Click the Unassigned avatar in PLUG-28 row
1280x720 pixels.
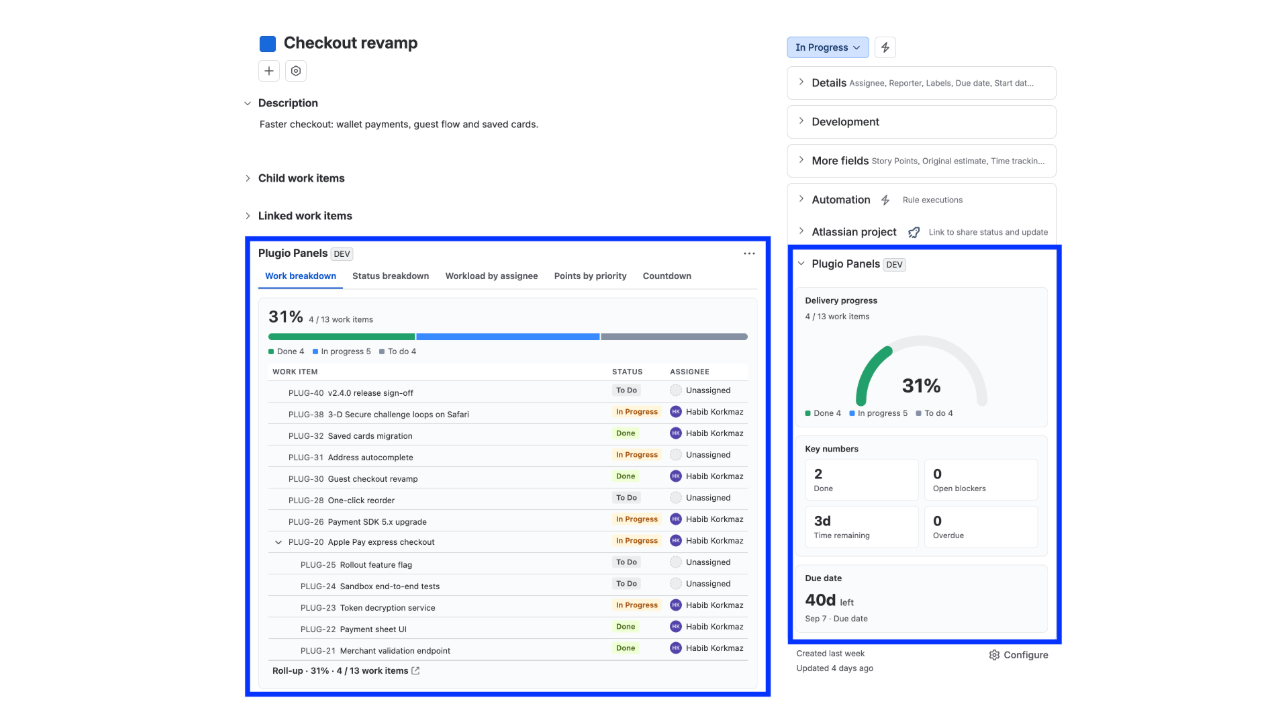676,498
